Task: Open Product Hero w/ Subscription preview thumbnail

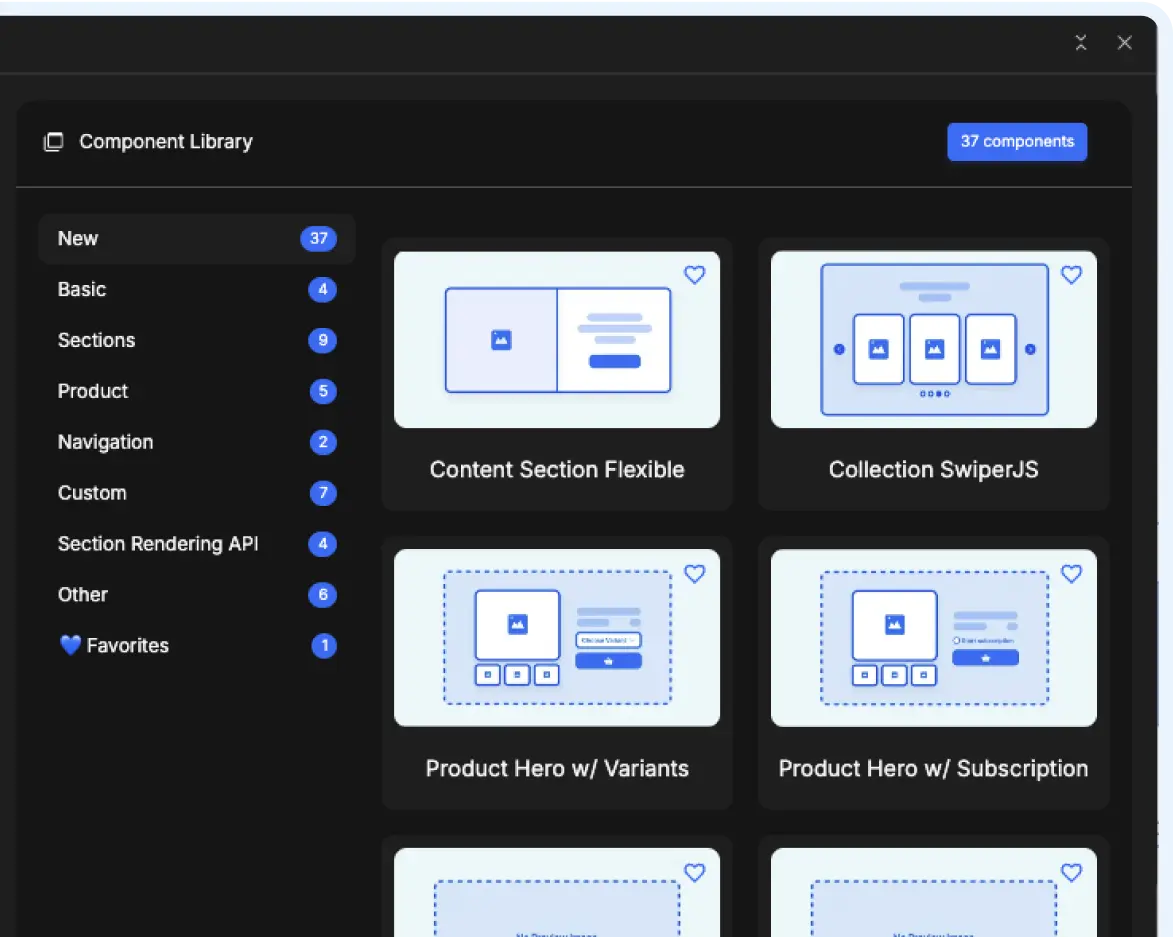Action: point(934,638)
